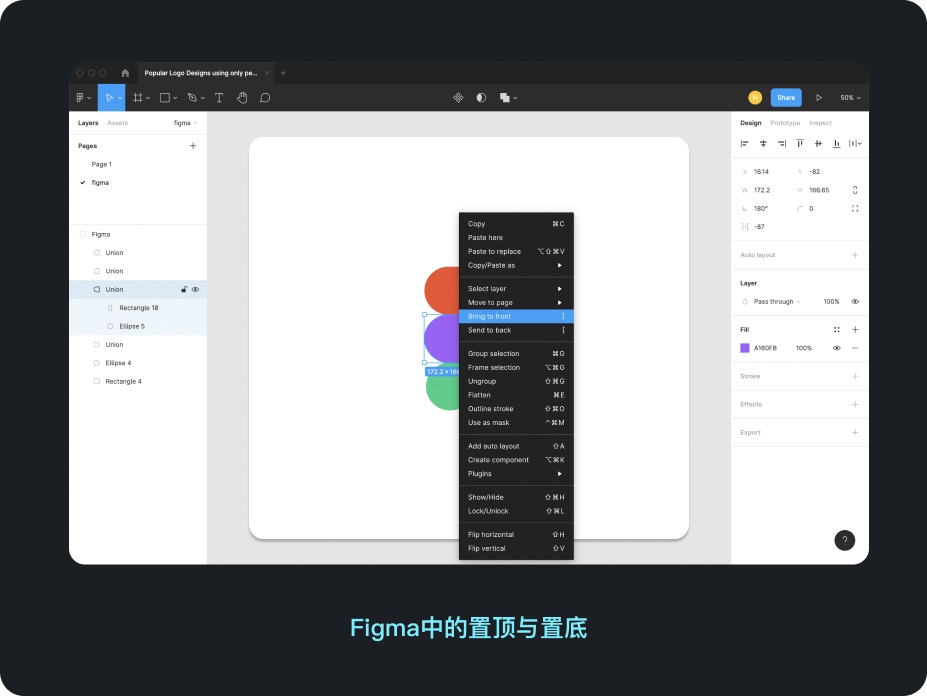Choose Send to back from context menu

point(490,330)
